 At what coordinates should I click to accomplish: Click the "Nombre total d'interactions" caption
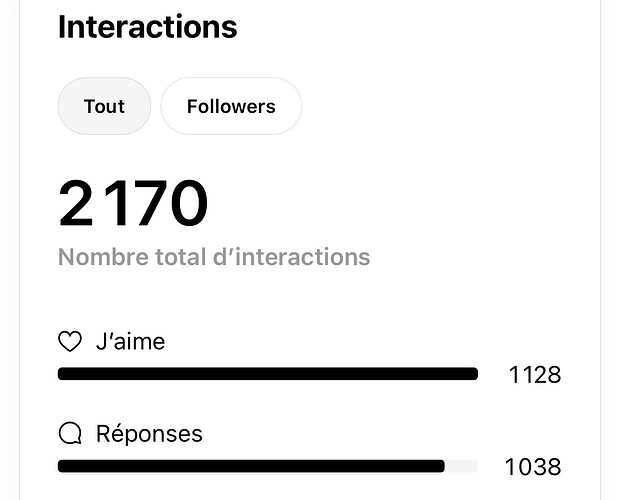point(213,257)
